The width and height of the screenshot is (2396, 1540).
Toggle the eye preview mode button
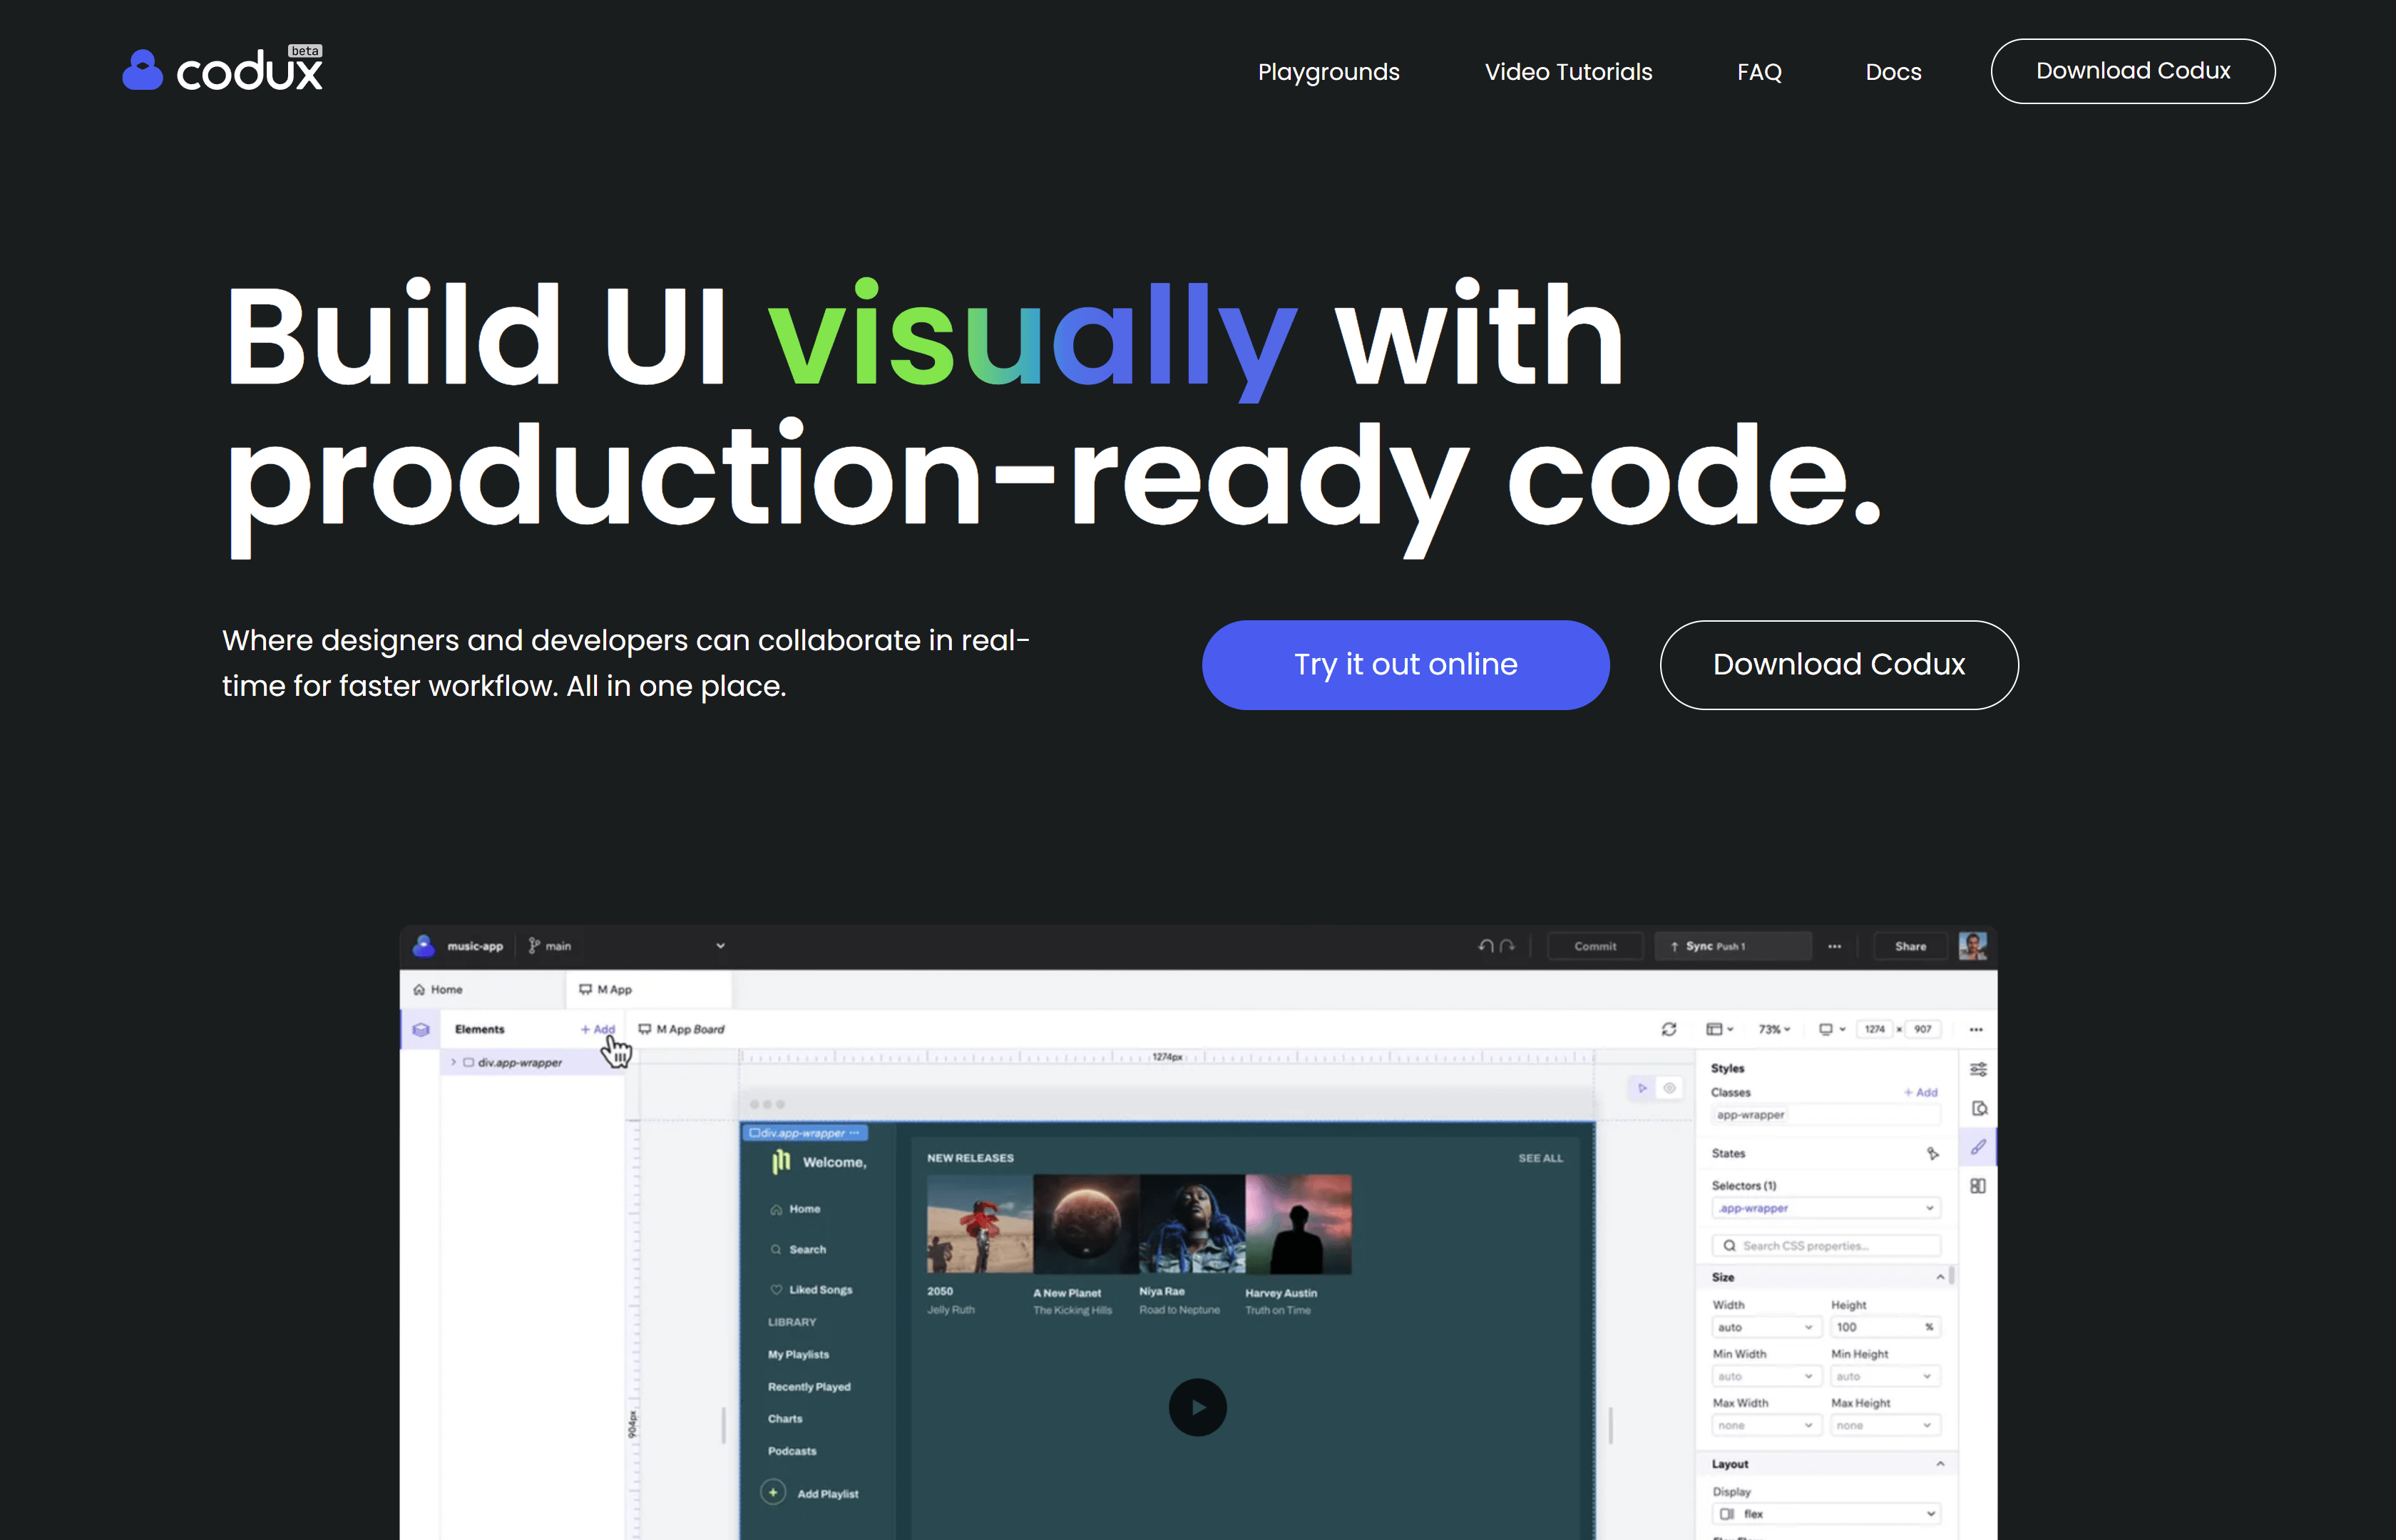tap(1669, 1088)
